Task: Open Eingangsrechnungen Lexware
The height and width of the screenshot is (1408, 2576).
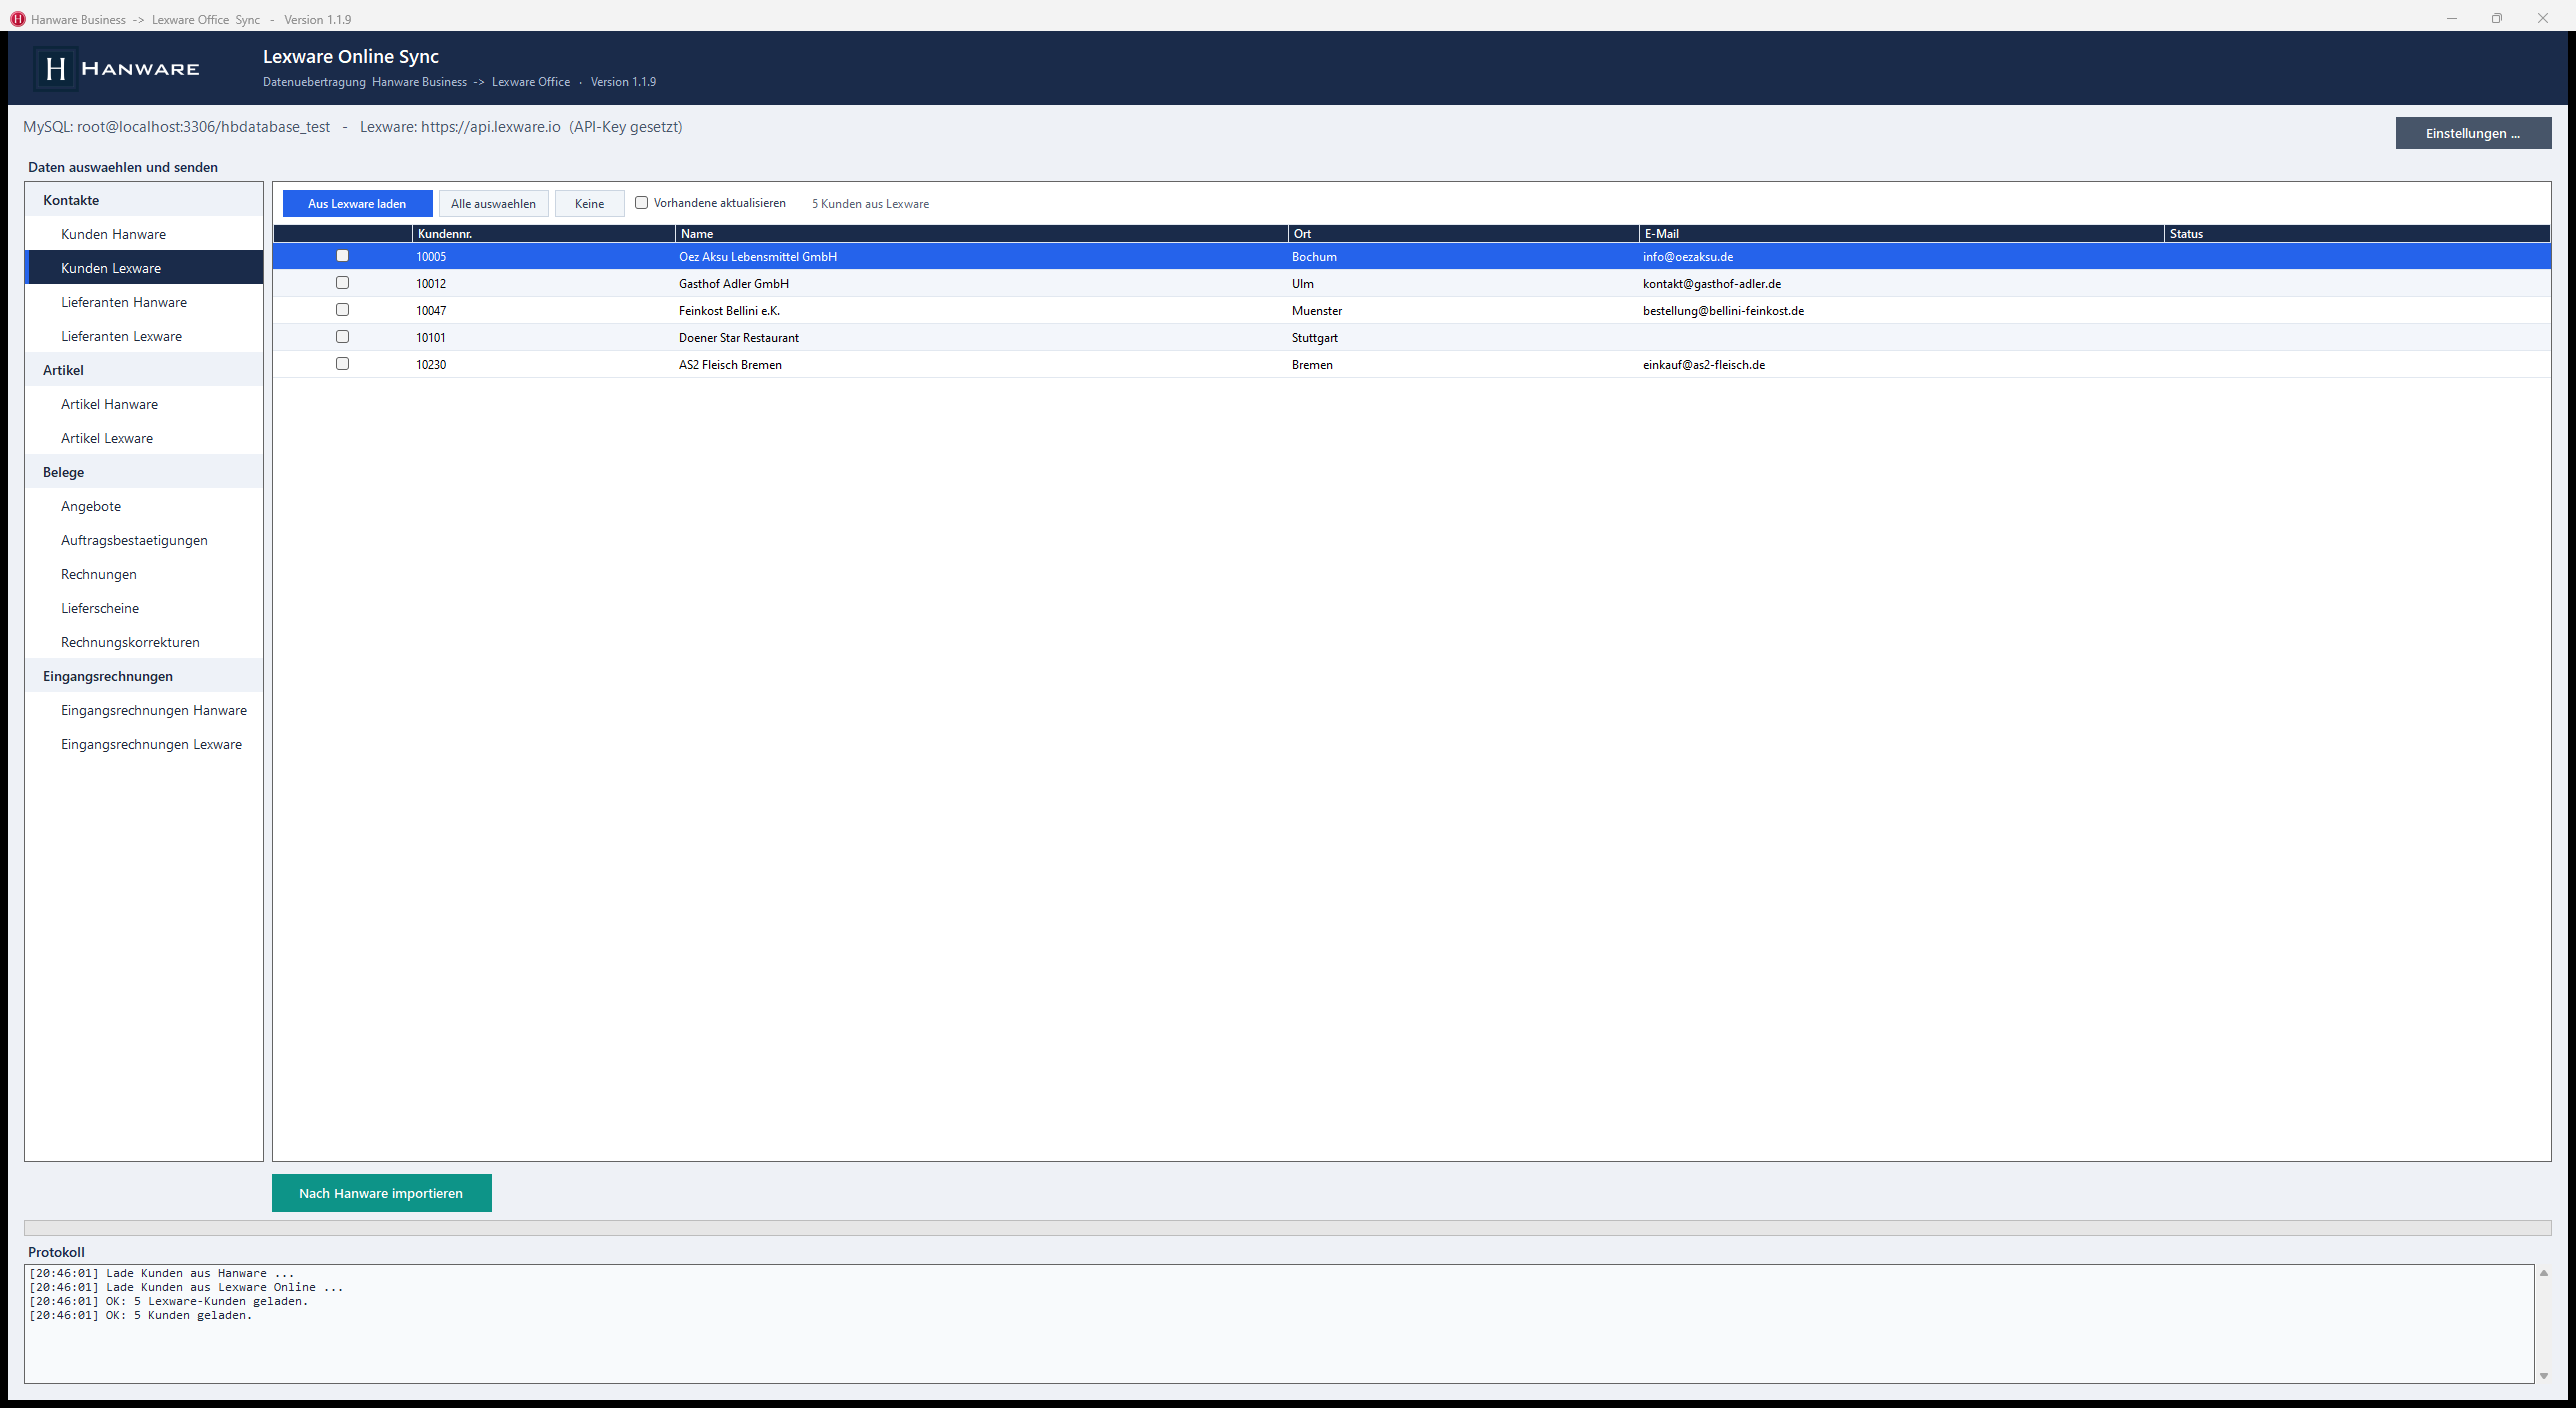Action: [x=144, y=744]
